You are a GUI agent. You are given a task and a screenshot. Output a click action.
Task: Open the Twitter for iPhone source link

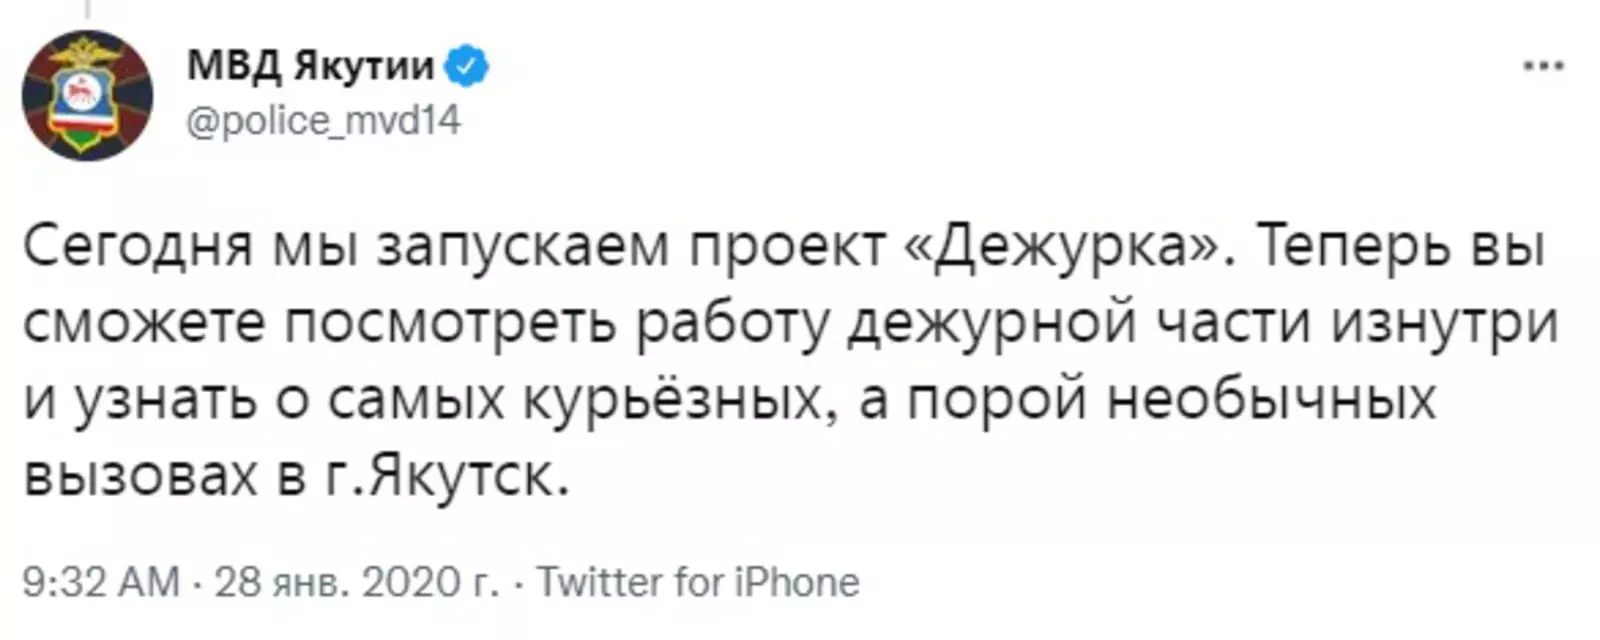click(698, 582)
